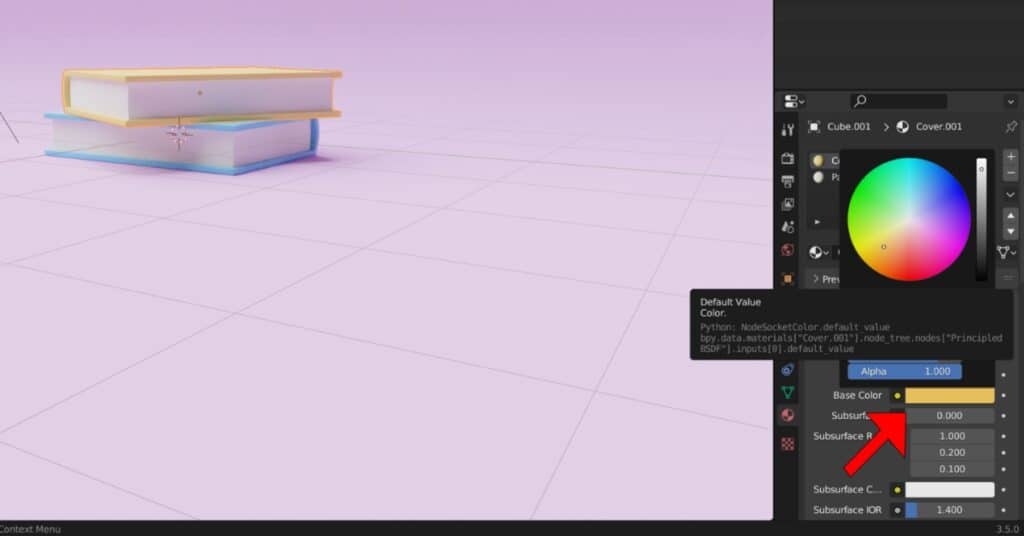Open the Object Data properties tab
Screen dimensions: 1024x536
788,392
